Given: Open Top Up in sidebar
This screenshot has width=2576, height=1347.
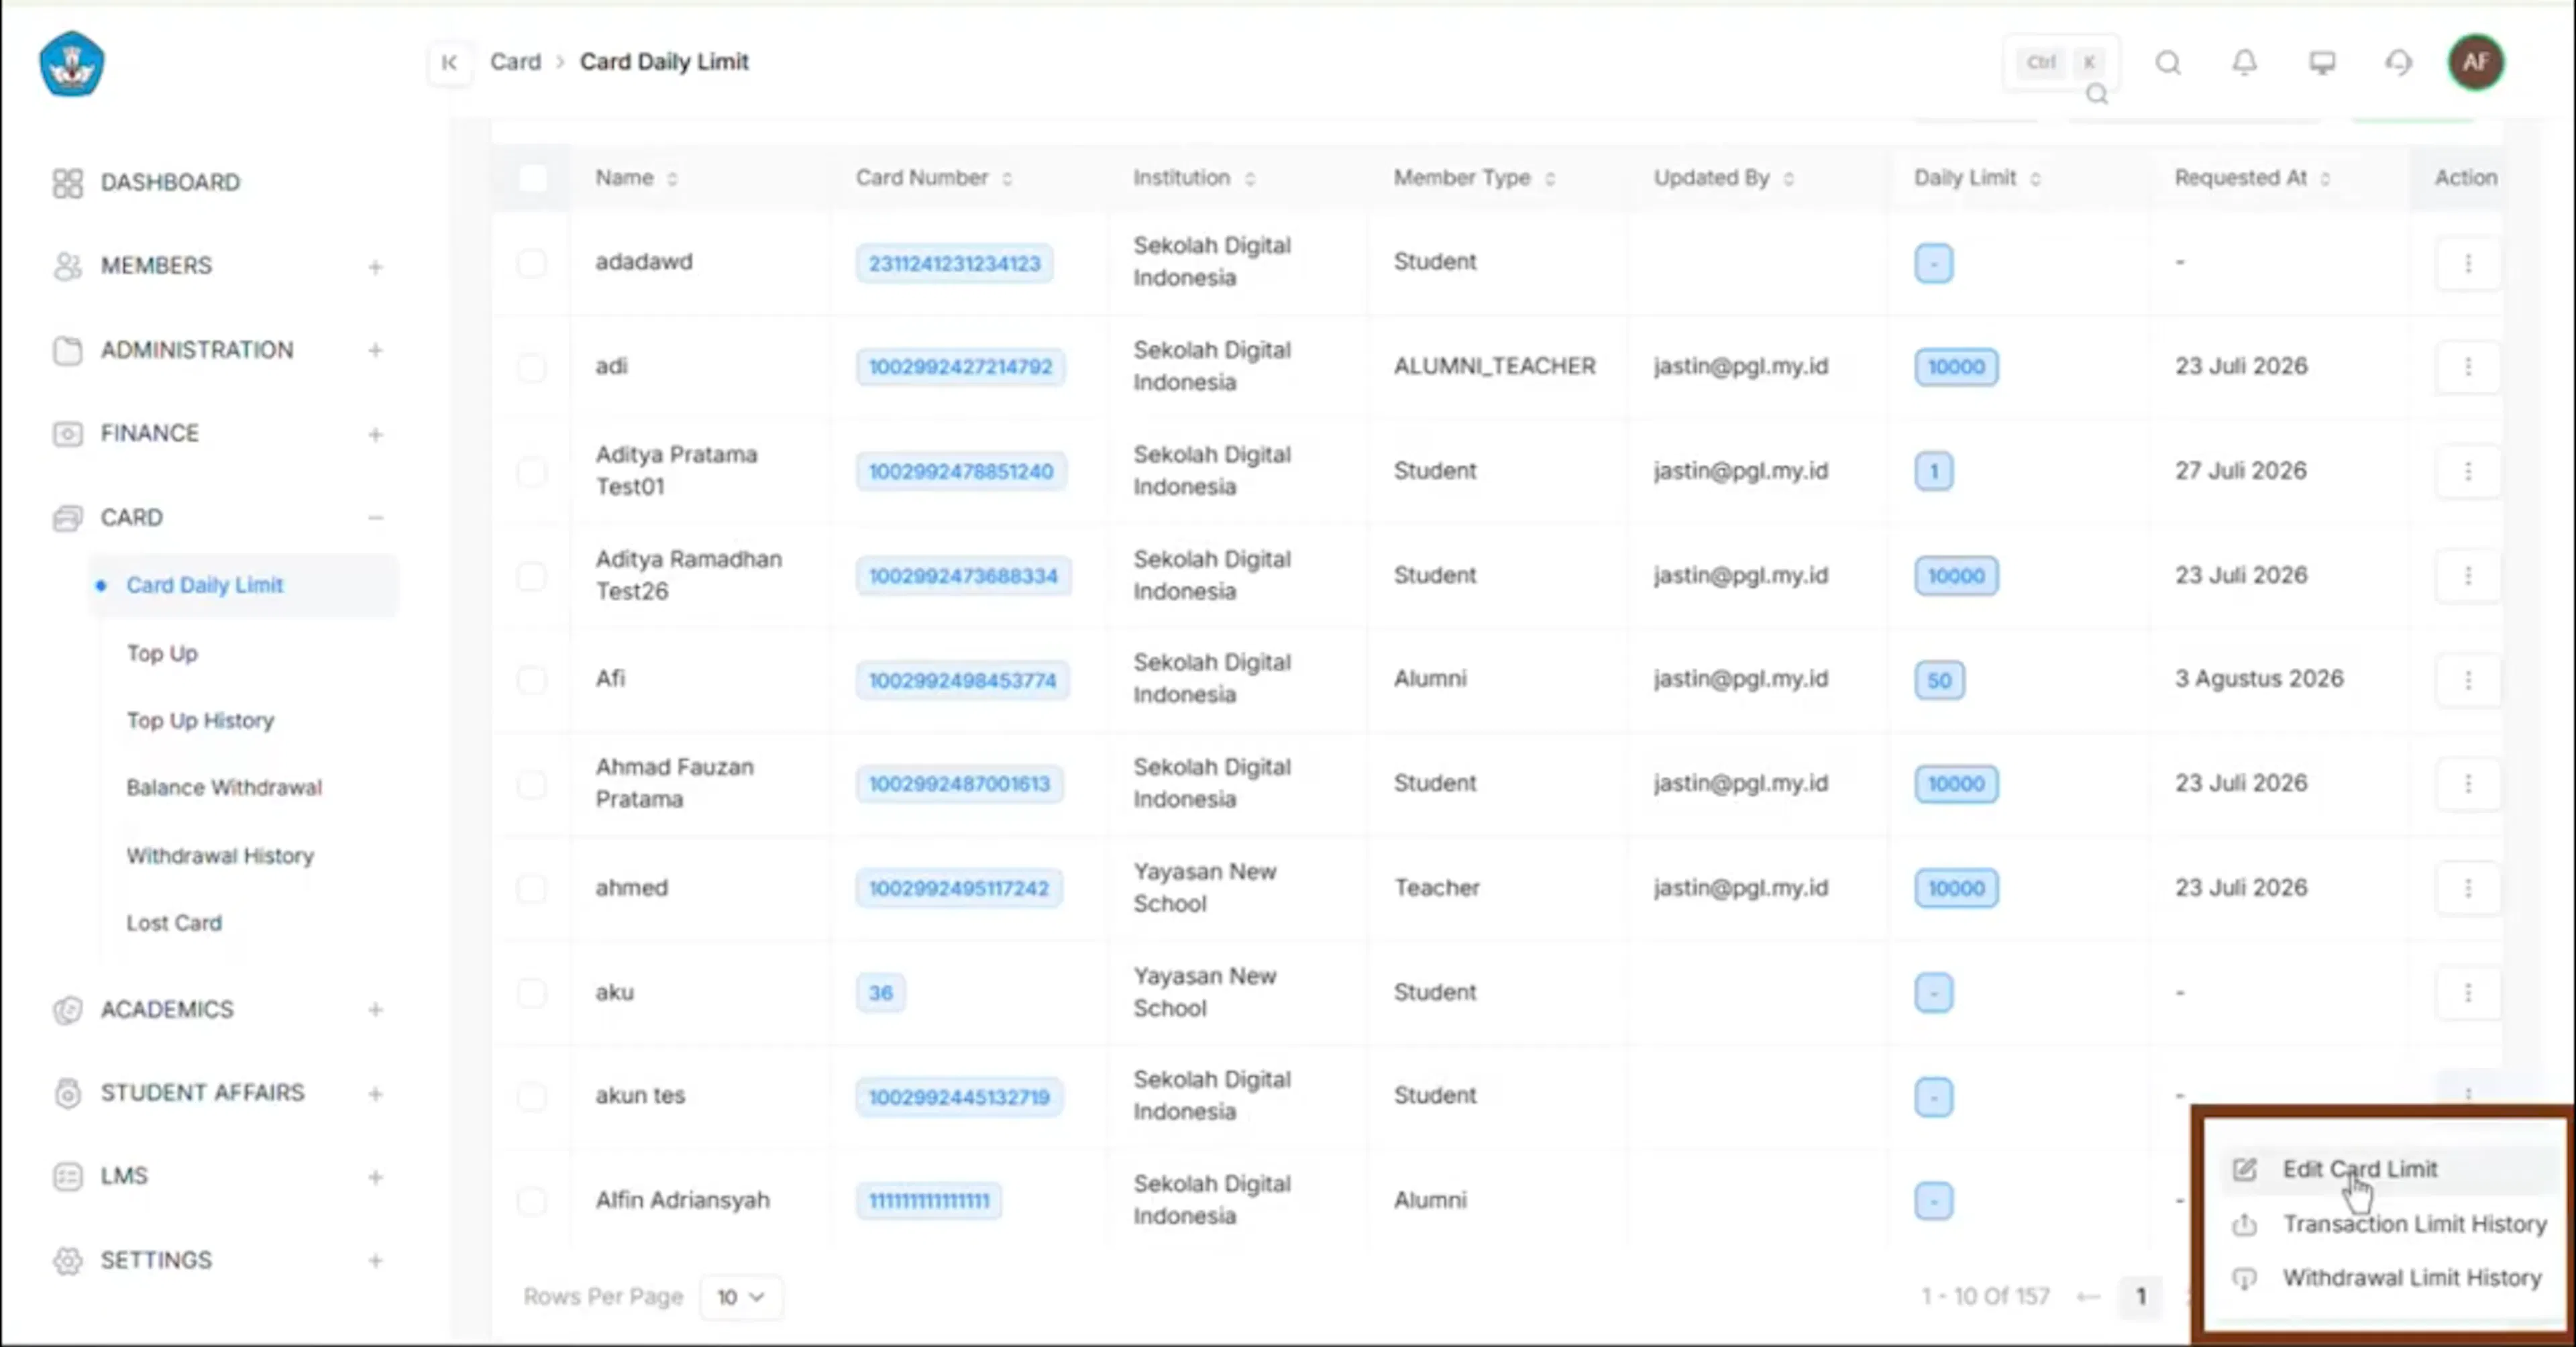Looking at the screenshot, I should tap(162, 654).
